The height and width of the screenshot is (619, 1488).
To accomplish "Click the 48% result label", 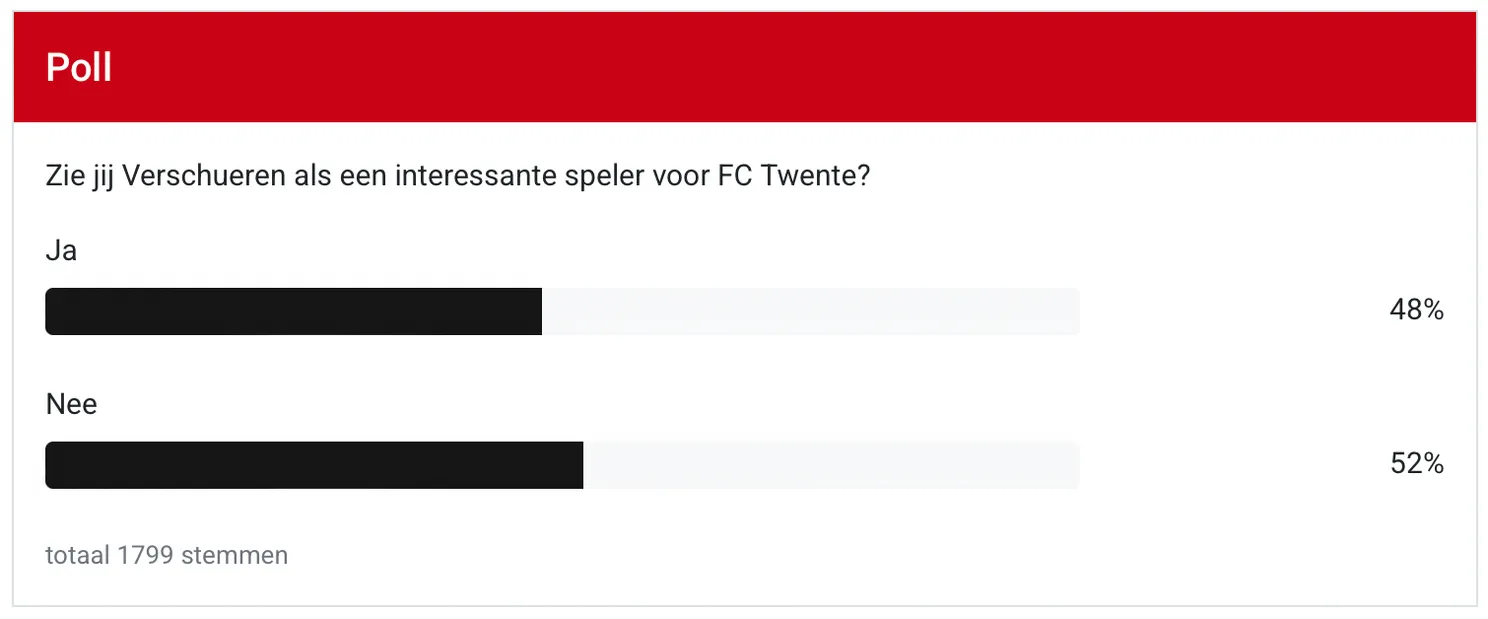I will click(x=1417, y=310).
